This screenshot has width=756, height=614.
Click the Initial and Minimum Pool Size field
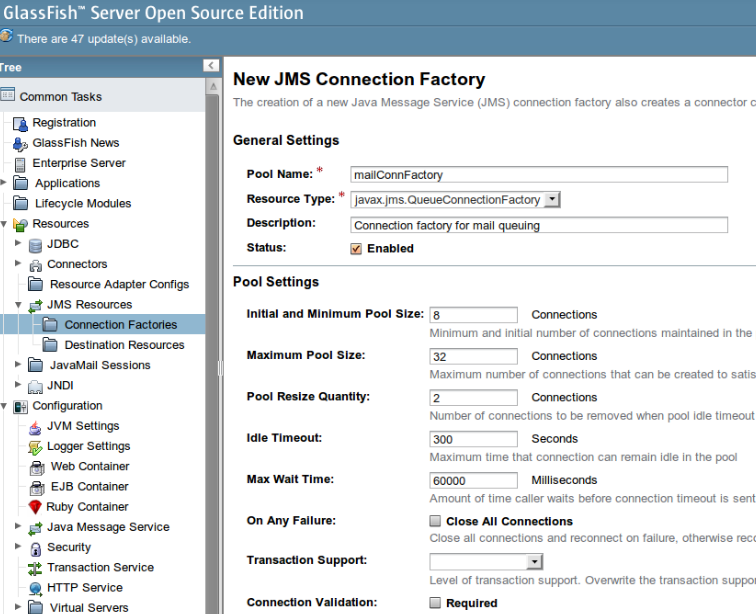click(473, 315)
